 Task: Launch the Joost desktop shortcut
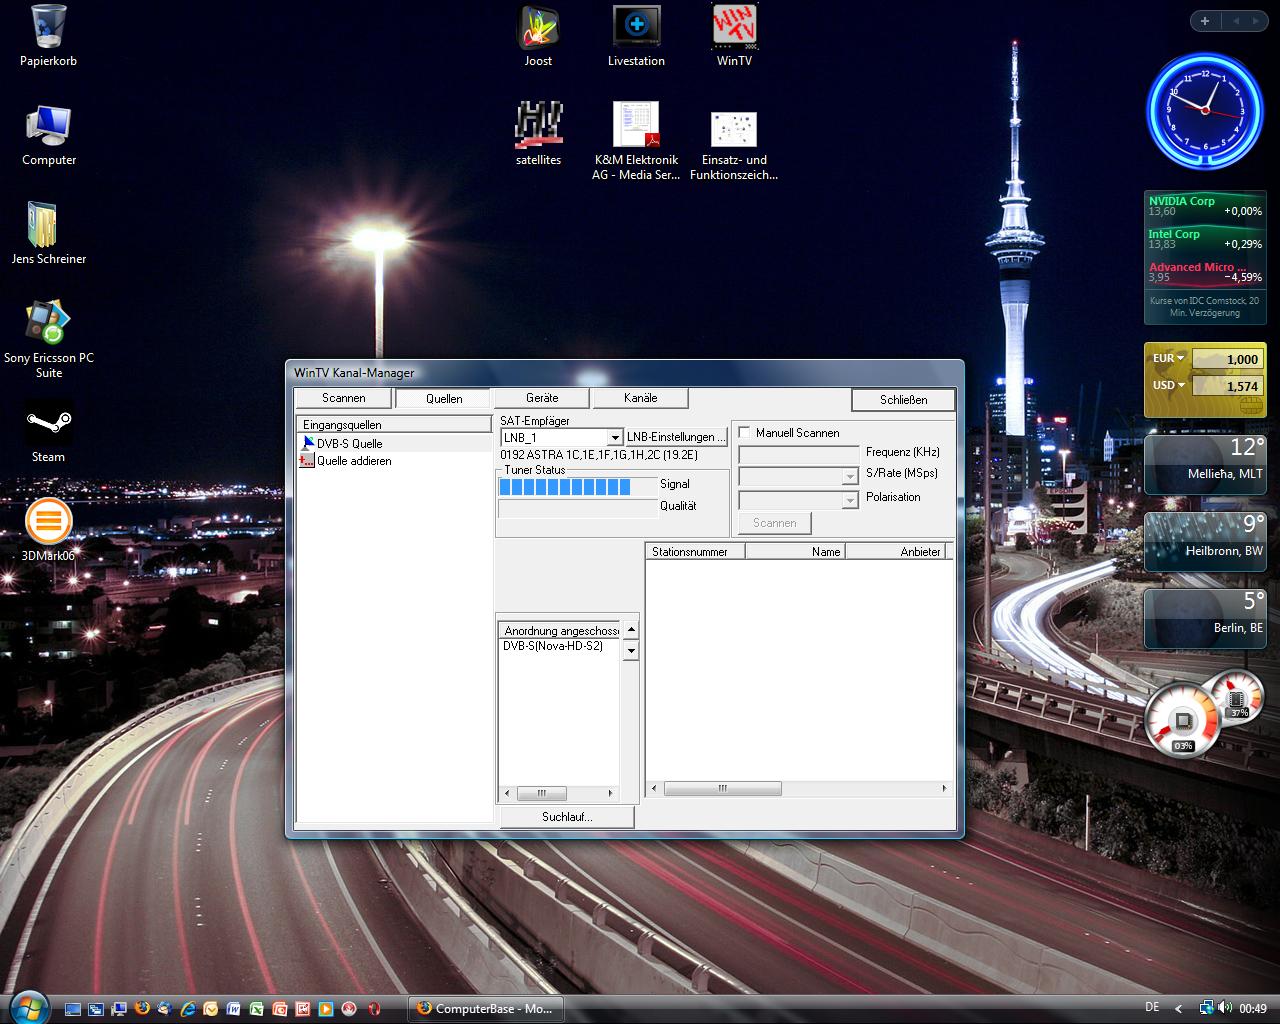[538, 27]
